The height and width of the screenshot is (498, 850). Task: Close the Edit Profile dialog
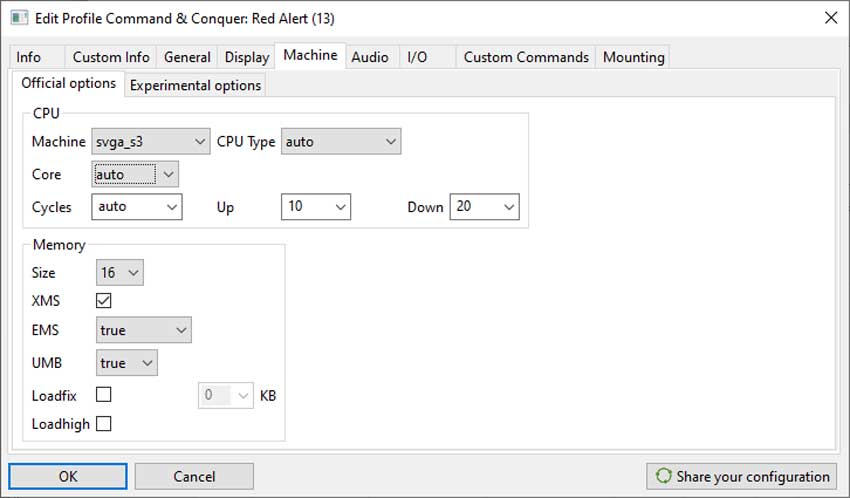(830, 18)
